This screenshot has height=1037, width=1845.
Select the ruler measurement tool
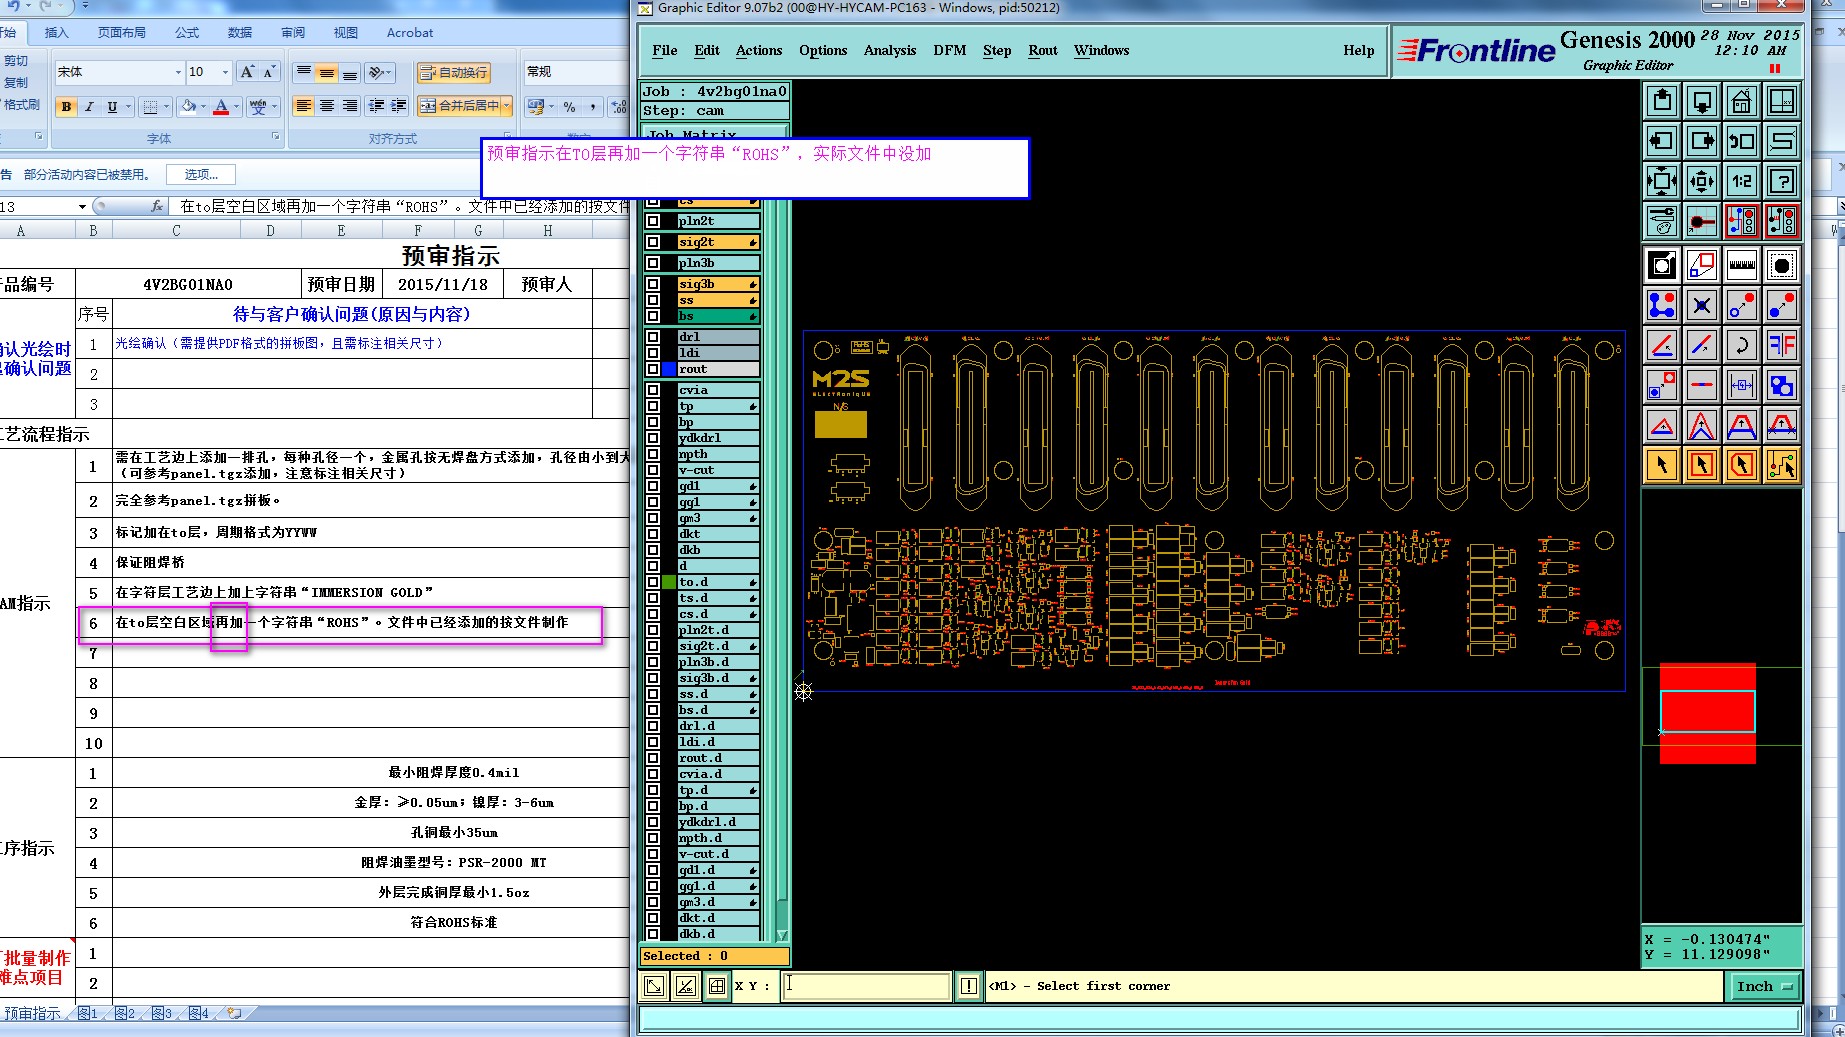pyautogui.click(x=1741, y=265)
